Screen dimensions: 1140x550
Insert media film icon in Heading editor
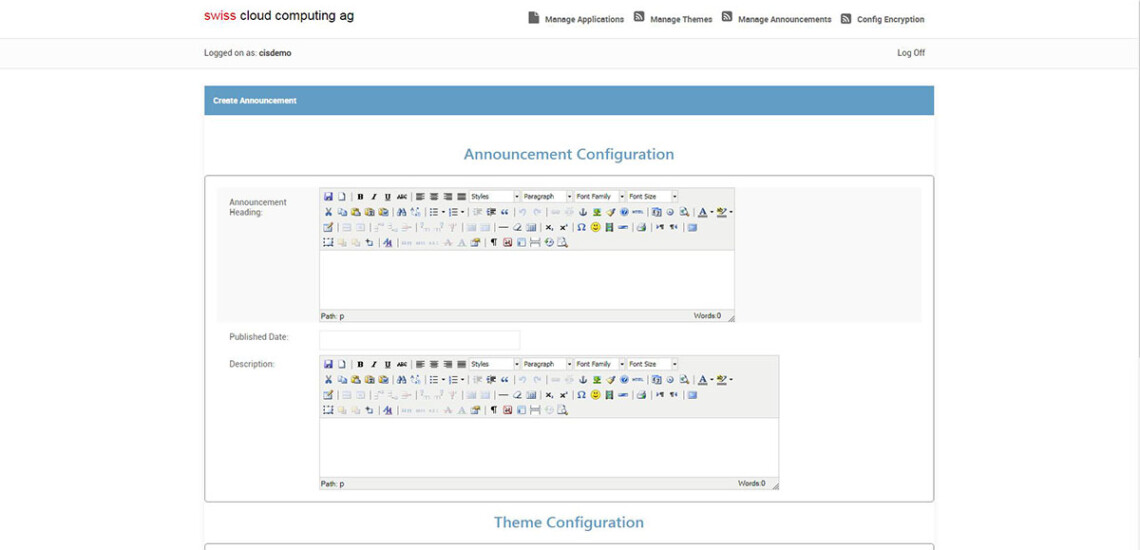point(609,228)
